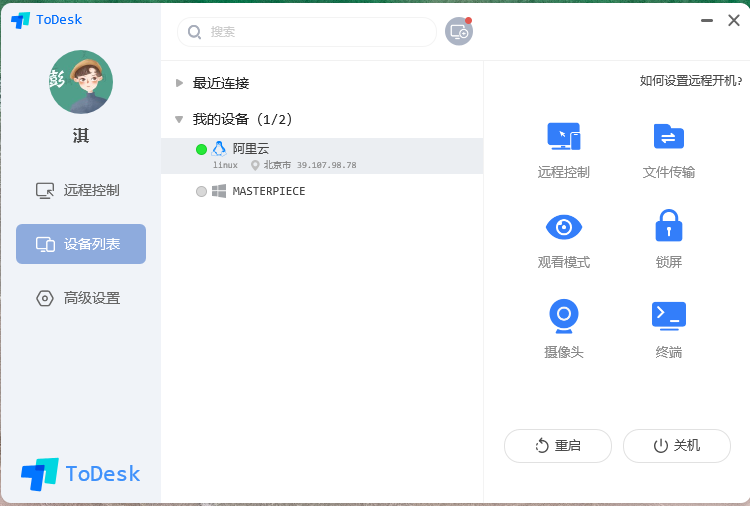Click into the 搜索 search field
The image size is (750, 506).
point(307,32)
